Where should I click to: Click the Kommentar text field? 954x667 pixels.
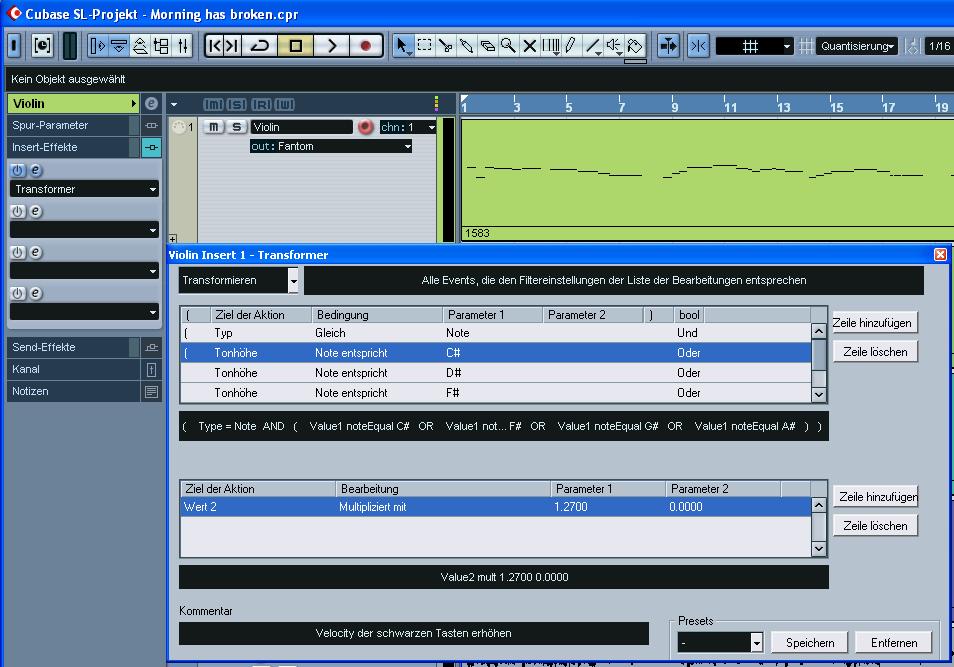tap(414, 634)
